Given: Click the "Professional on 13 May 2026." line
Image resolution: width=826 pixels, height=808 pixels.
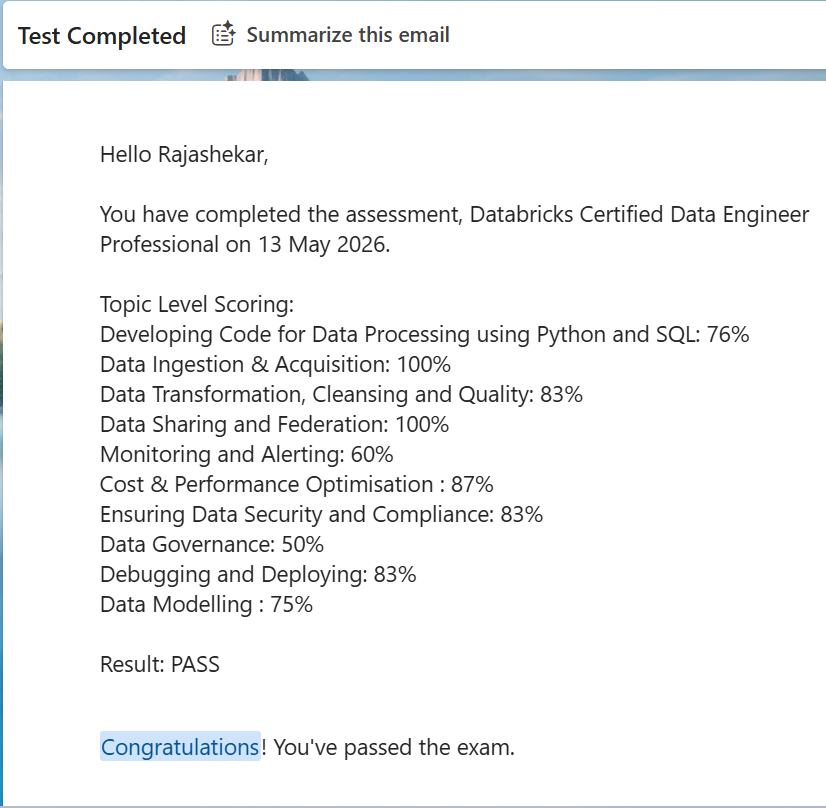Looking at the screenshot, I should pyautogui.click(x=245, y=244).
